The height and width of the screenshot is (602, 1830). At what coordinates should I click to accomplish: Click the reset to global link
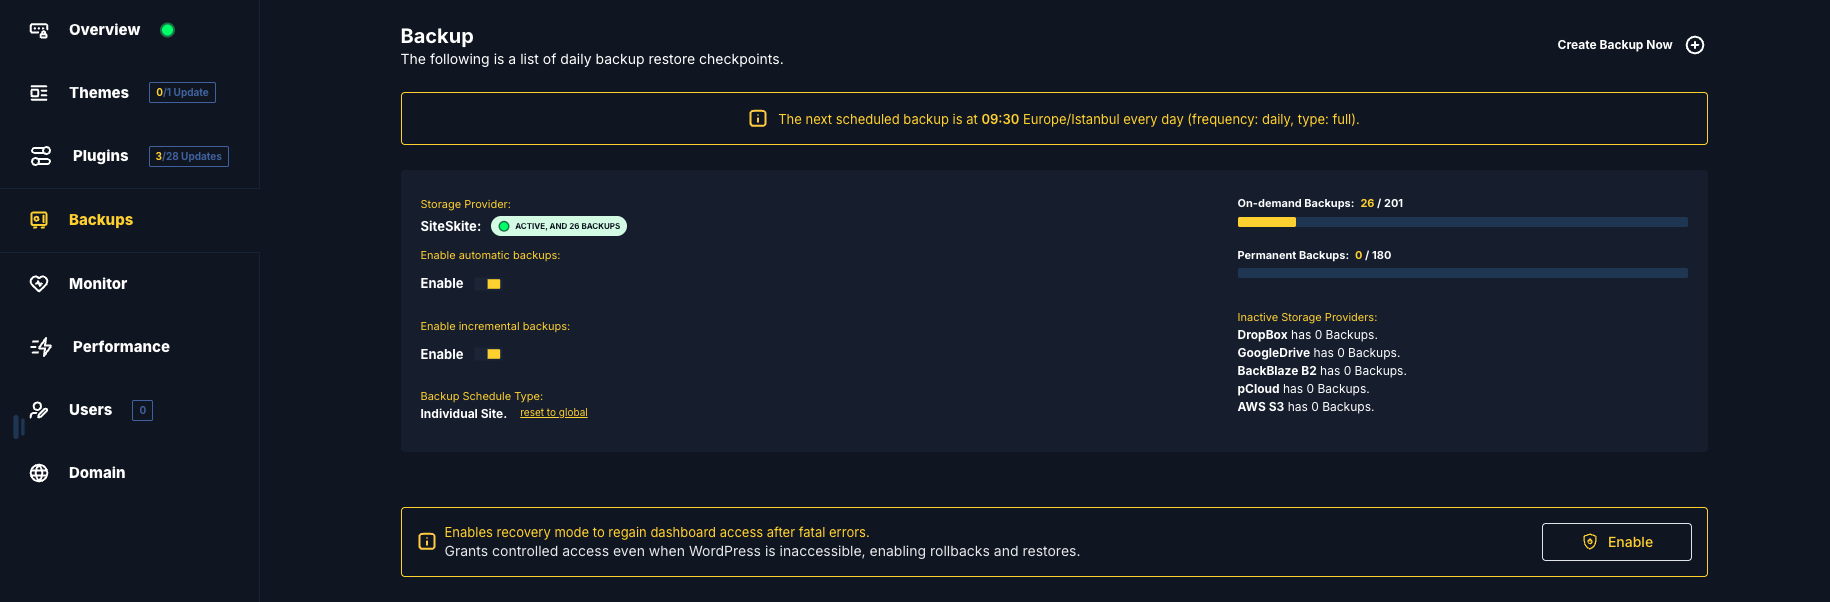[x=554, y=413]
